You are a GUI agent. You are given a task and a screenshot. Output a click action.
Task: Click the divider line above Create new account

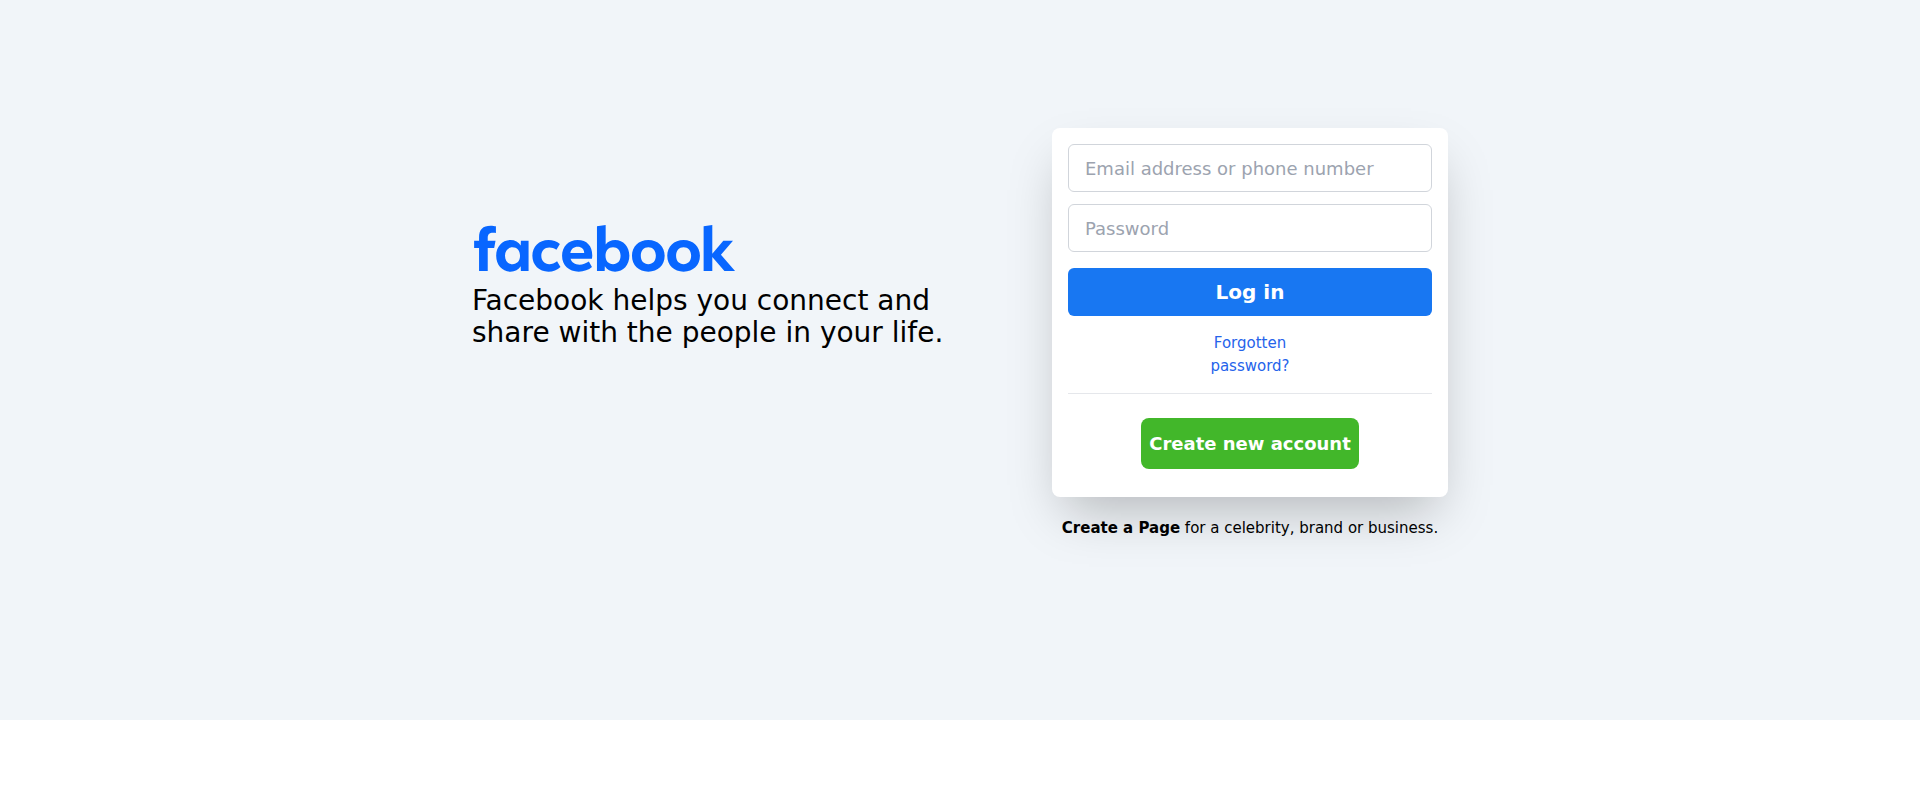coord(1249,393)
